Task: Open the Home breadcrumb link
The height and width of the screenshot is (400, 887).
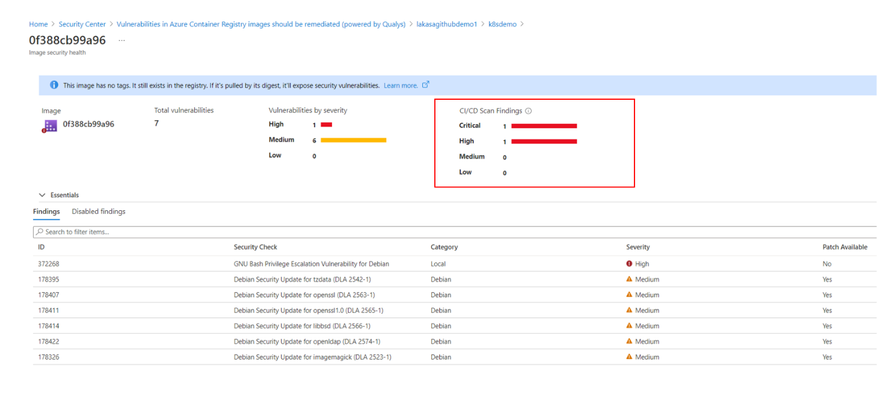Action: coord(38,24)
